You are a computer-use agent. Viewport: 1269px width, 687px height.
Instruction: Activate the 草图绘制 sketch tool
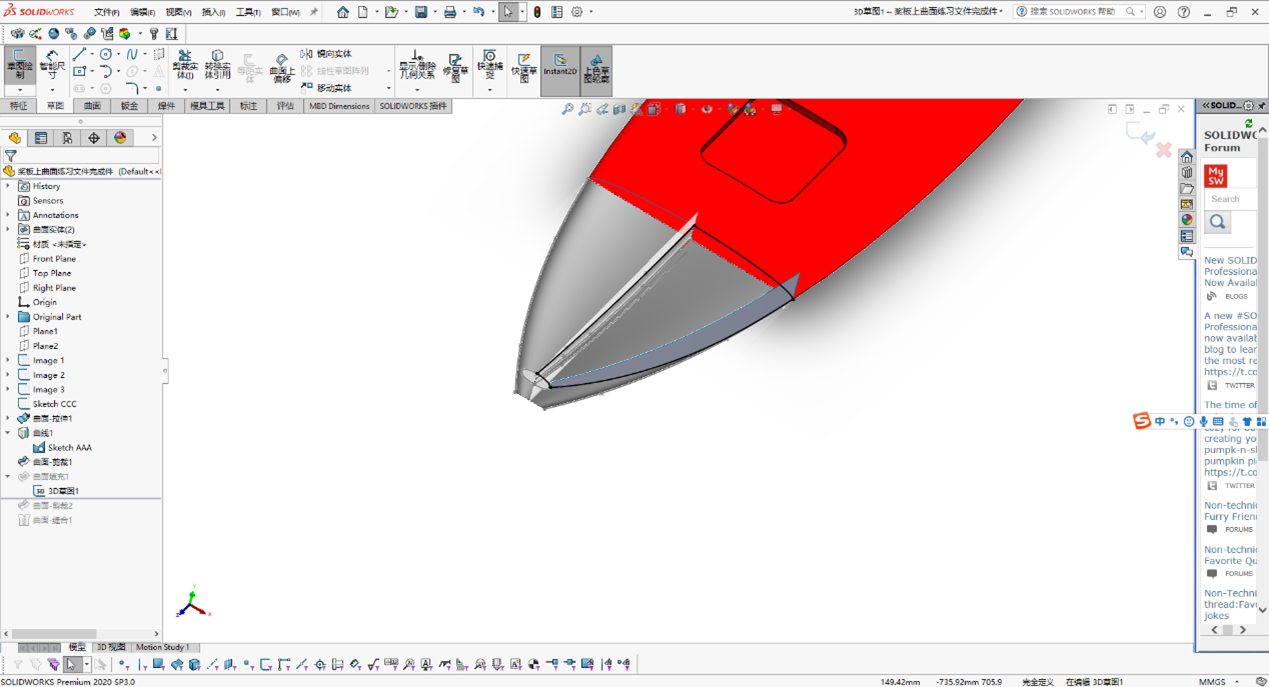click(19, 64)
